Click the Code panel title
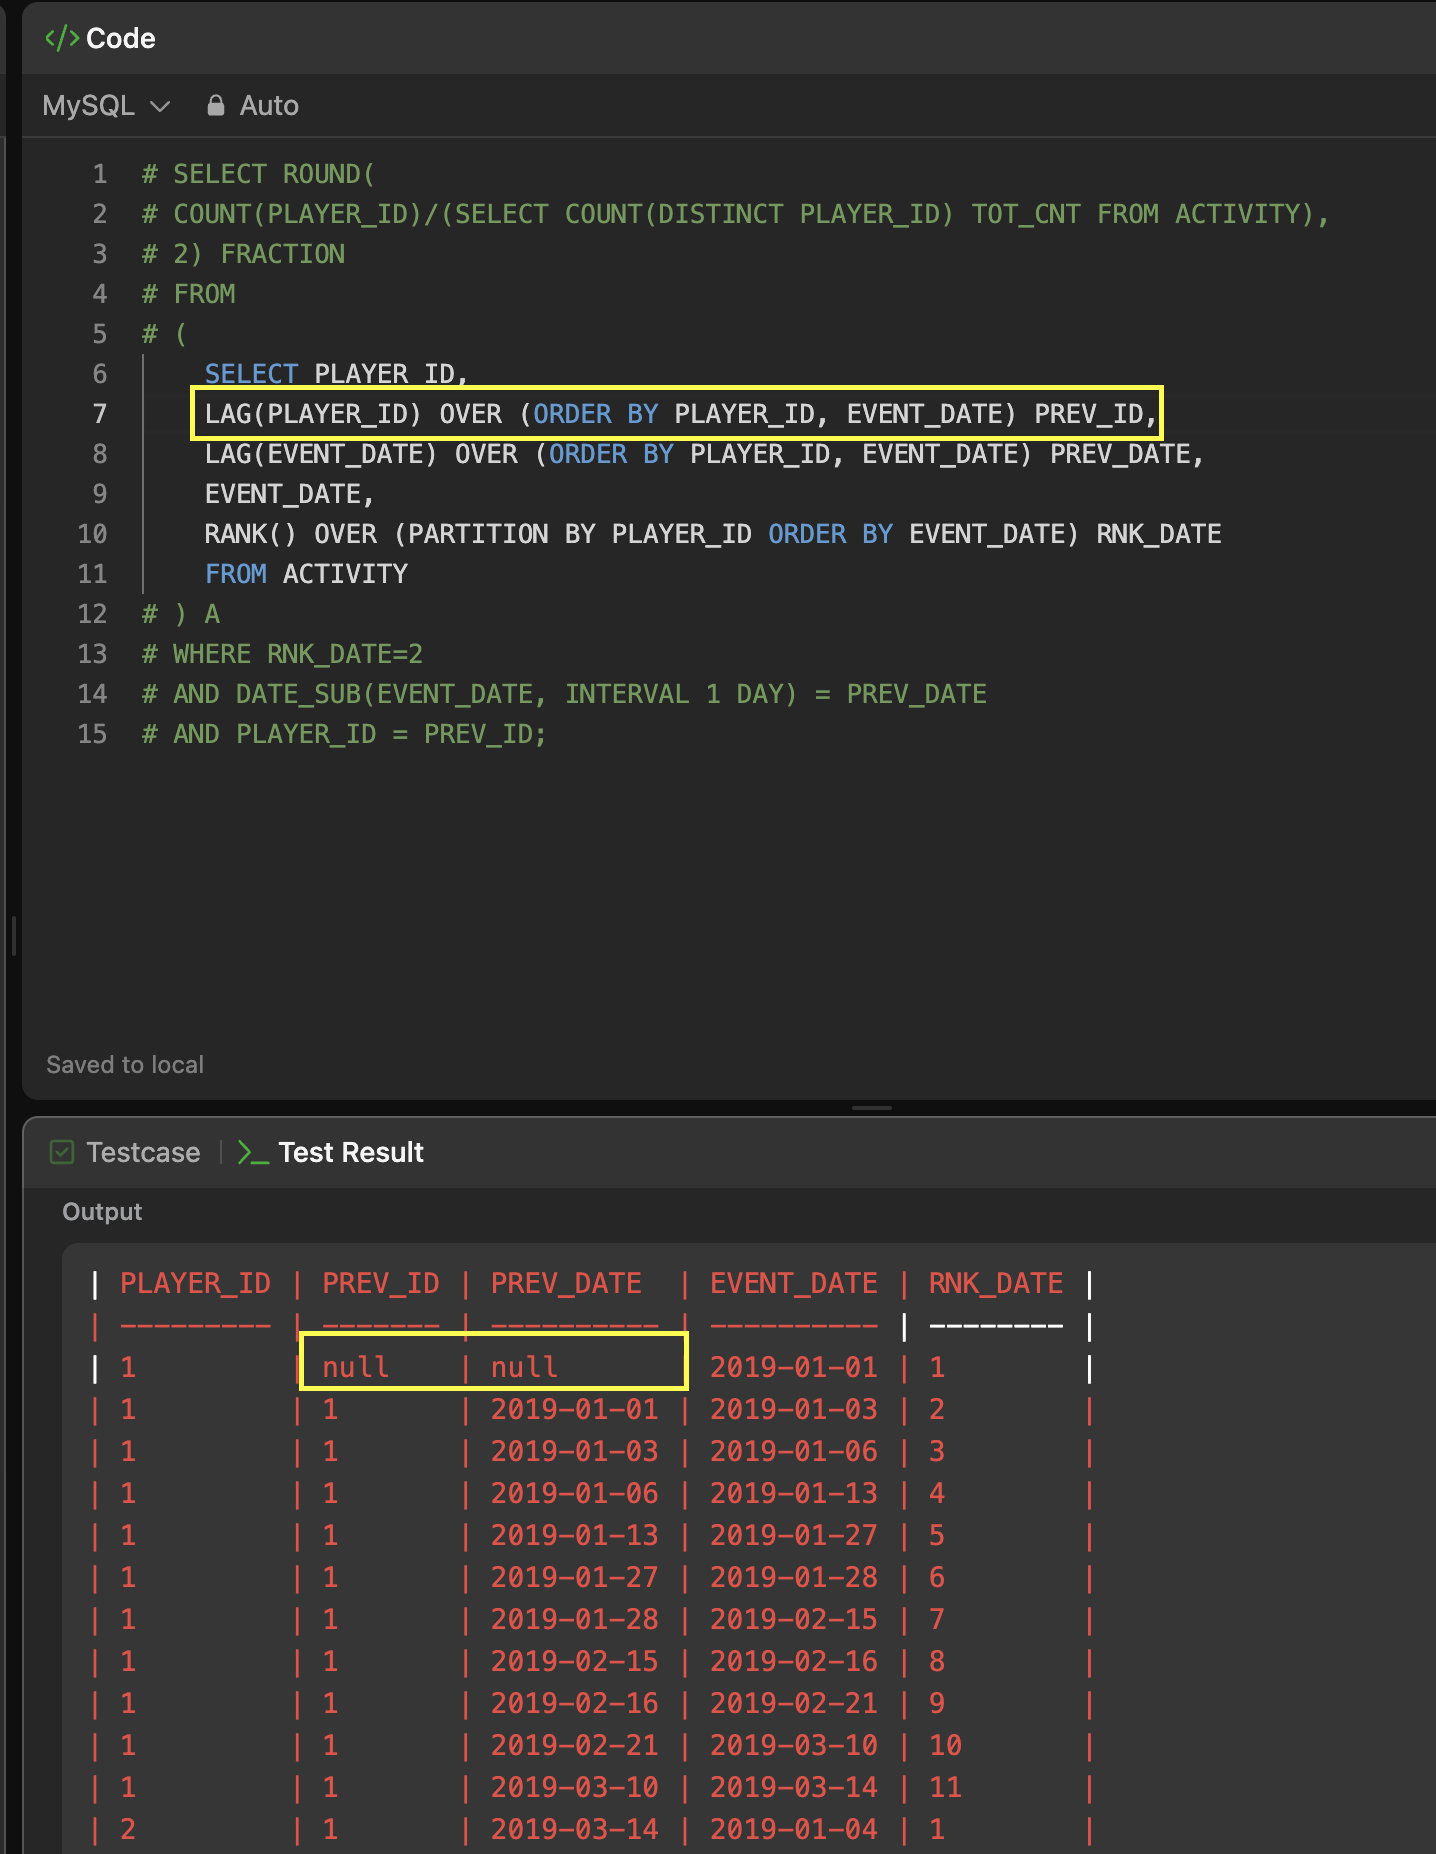 [x=120, y=38]
